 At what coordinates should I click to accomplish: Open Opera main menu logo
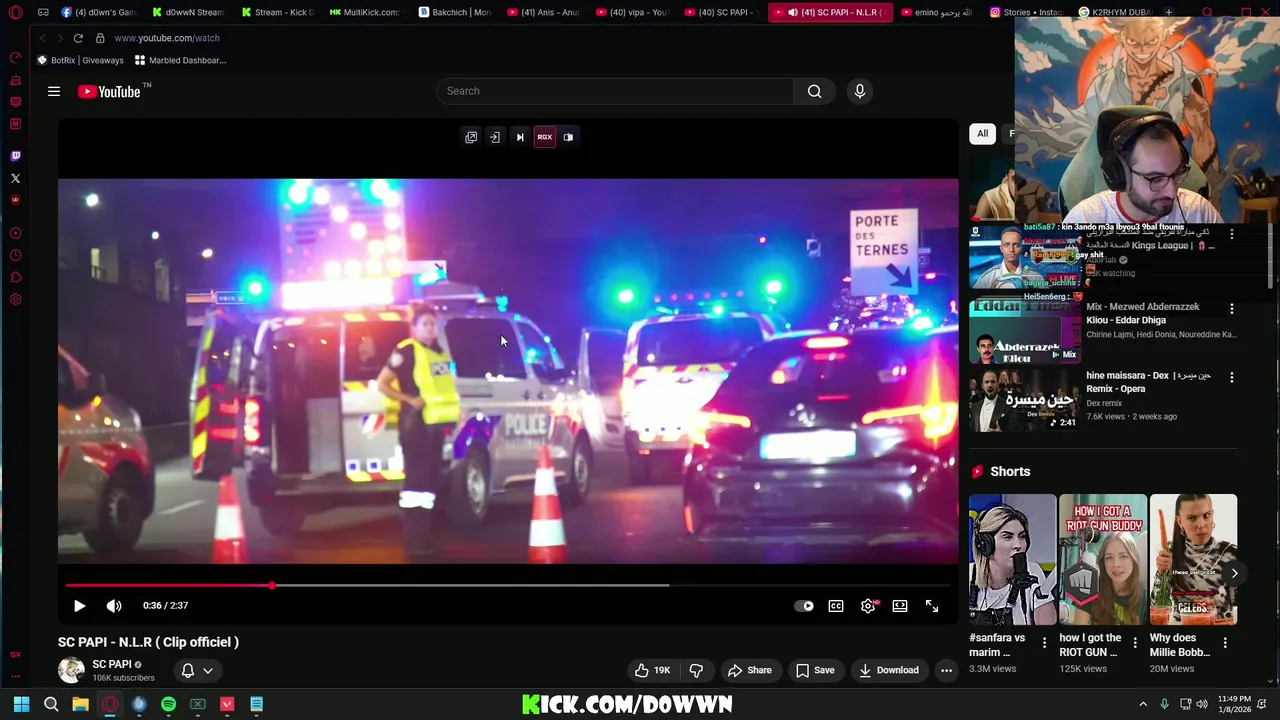point(15,12)
